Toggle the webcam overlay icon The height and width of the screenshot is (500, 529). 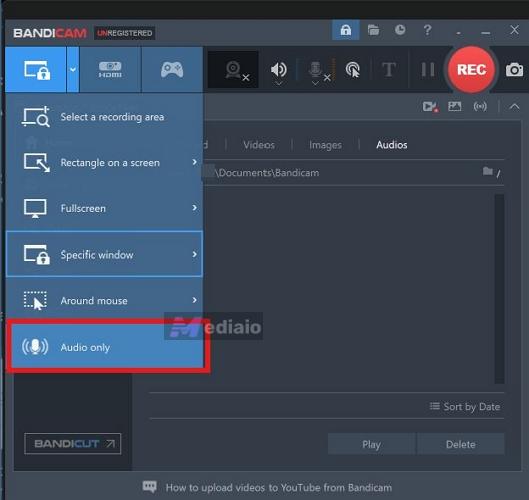point(233,70)
